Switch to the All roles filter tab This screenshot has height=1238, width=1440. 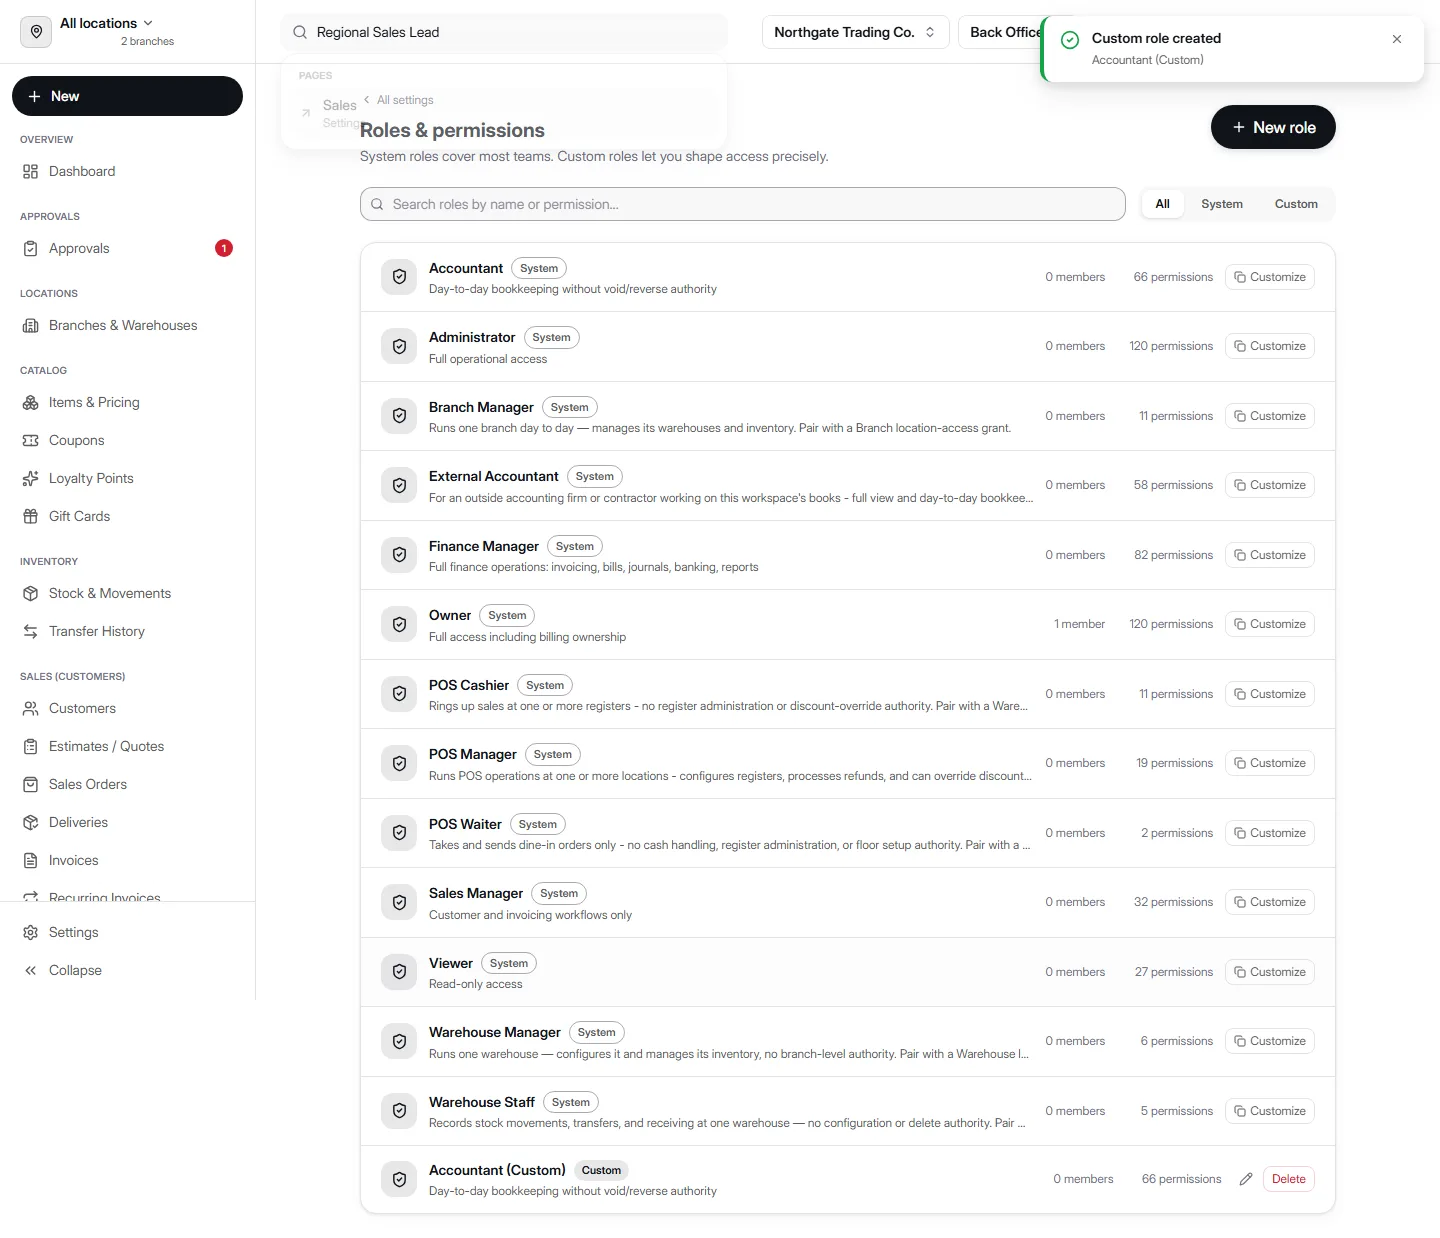[x=1162, y=204]
